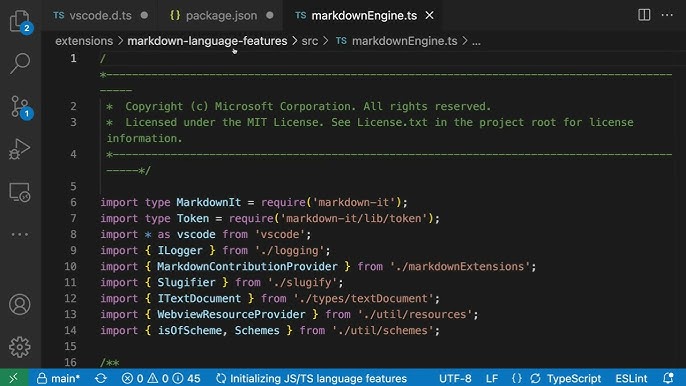Open the Remote Explorer icon
This screenshot has height=386, width=686.
coord(20,192)
